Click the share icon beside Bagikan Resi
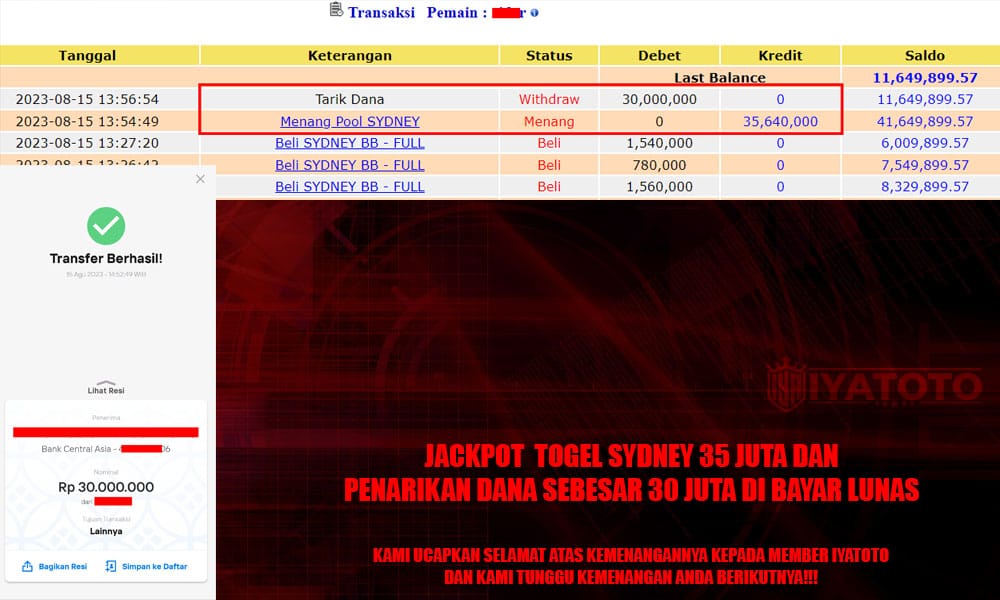 27,567
